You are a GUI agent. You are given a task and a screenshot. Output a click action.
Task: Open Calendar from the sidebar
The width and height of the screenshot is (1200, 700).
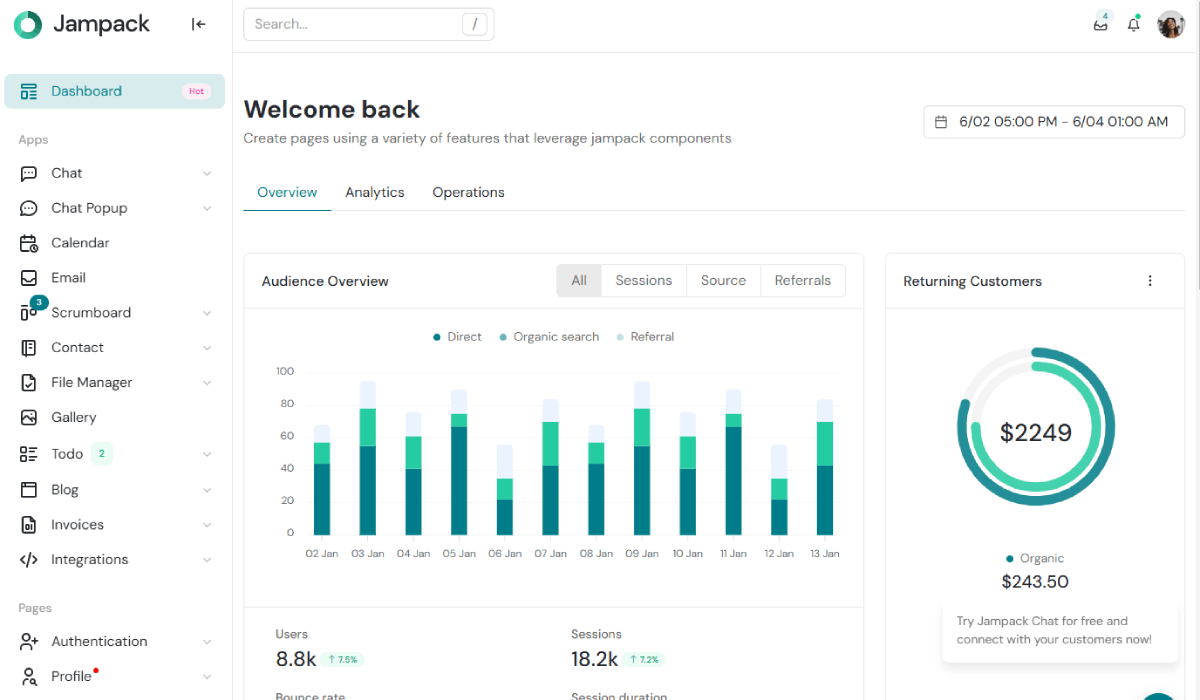(80, 243)
